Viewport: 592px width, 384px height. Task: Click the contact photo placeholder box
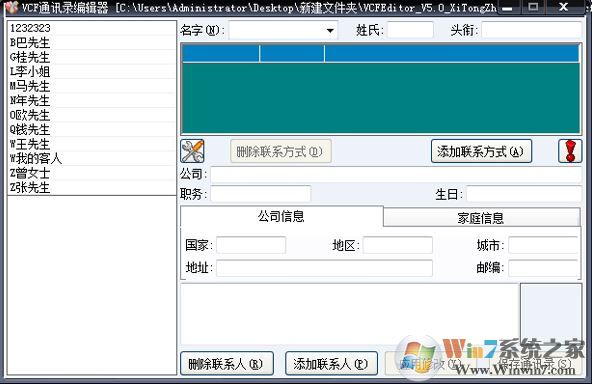pyautogui.click(x=551, y=314)
